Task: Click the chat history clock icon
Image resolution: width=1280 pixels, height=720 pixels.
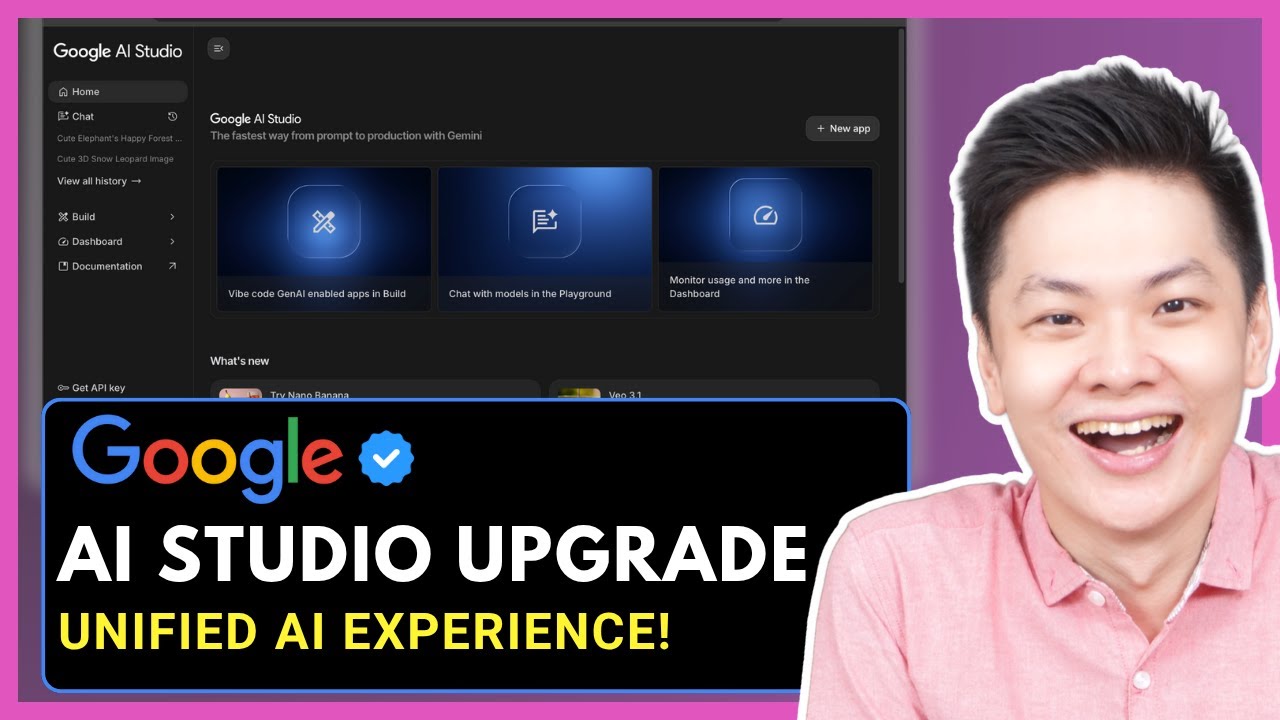Action: [172, 117]
